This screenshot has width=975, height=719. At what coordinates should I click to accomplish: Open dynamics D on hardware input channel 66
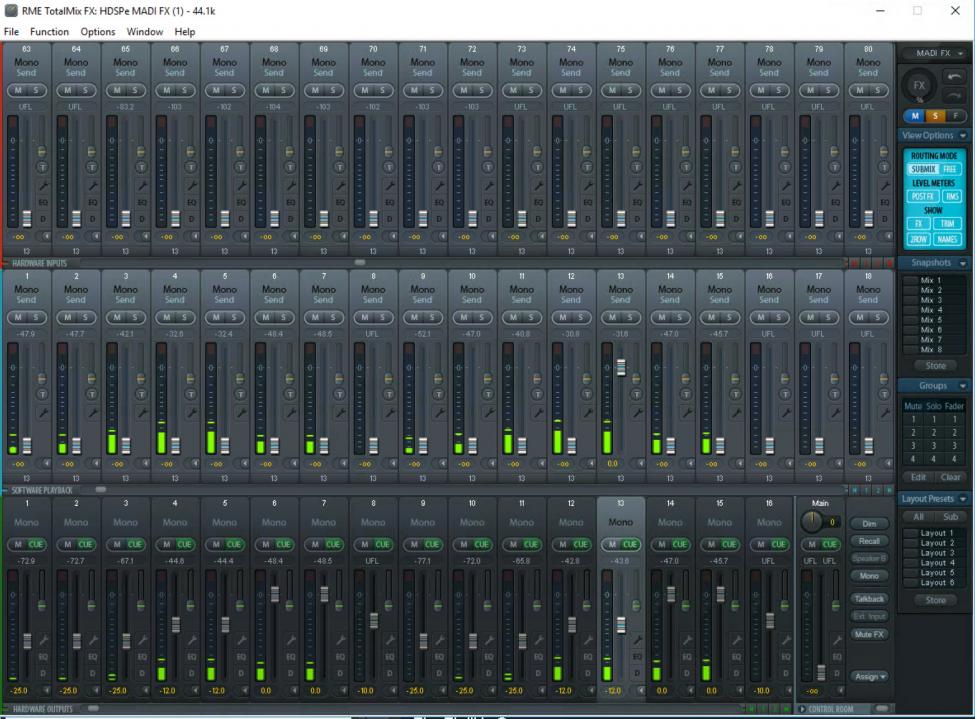(x=192, y=219)
